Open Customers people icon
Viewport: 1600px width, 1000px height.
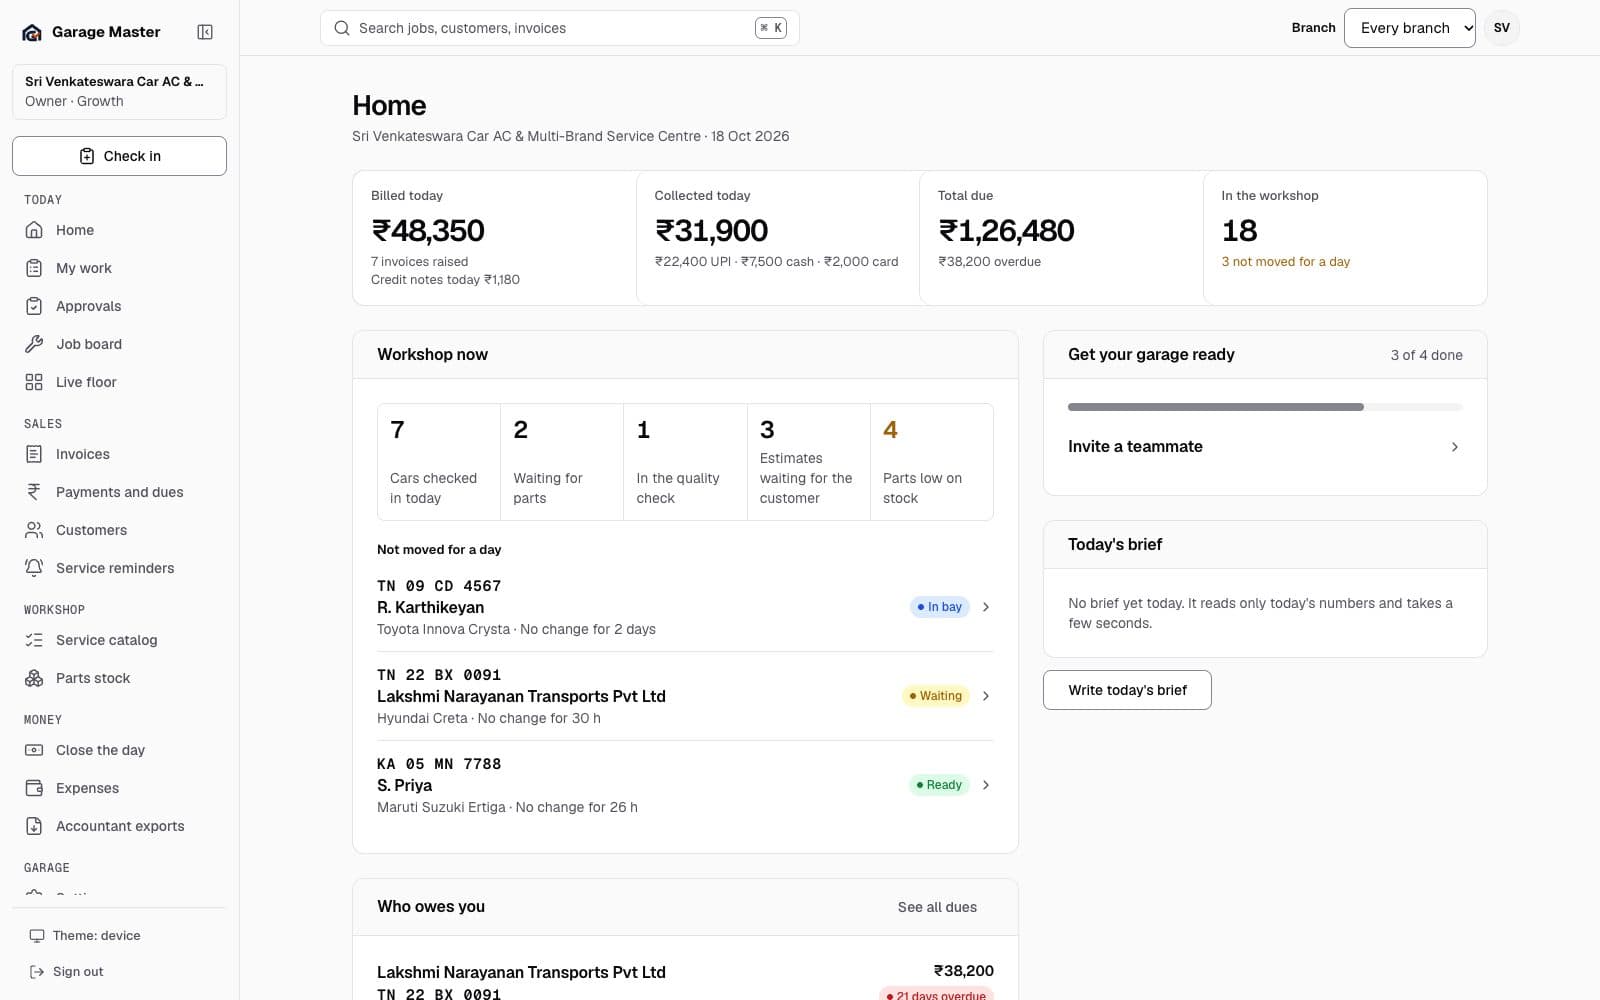34,530
